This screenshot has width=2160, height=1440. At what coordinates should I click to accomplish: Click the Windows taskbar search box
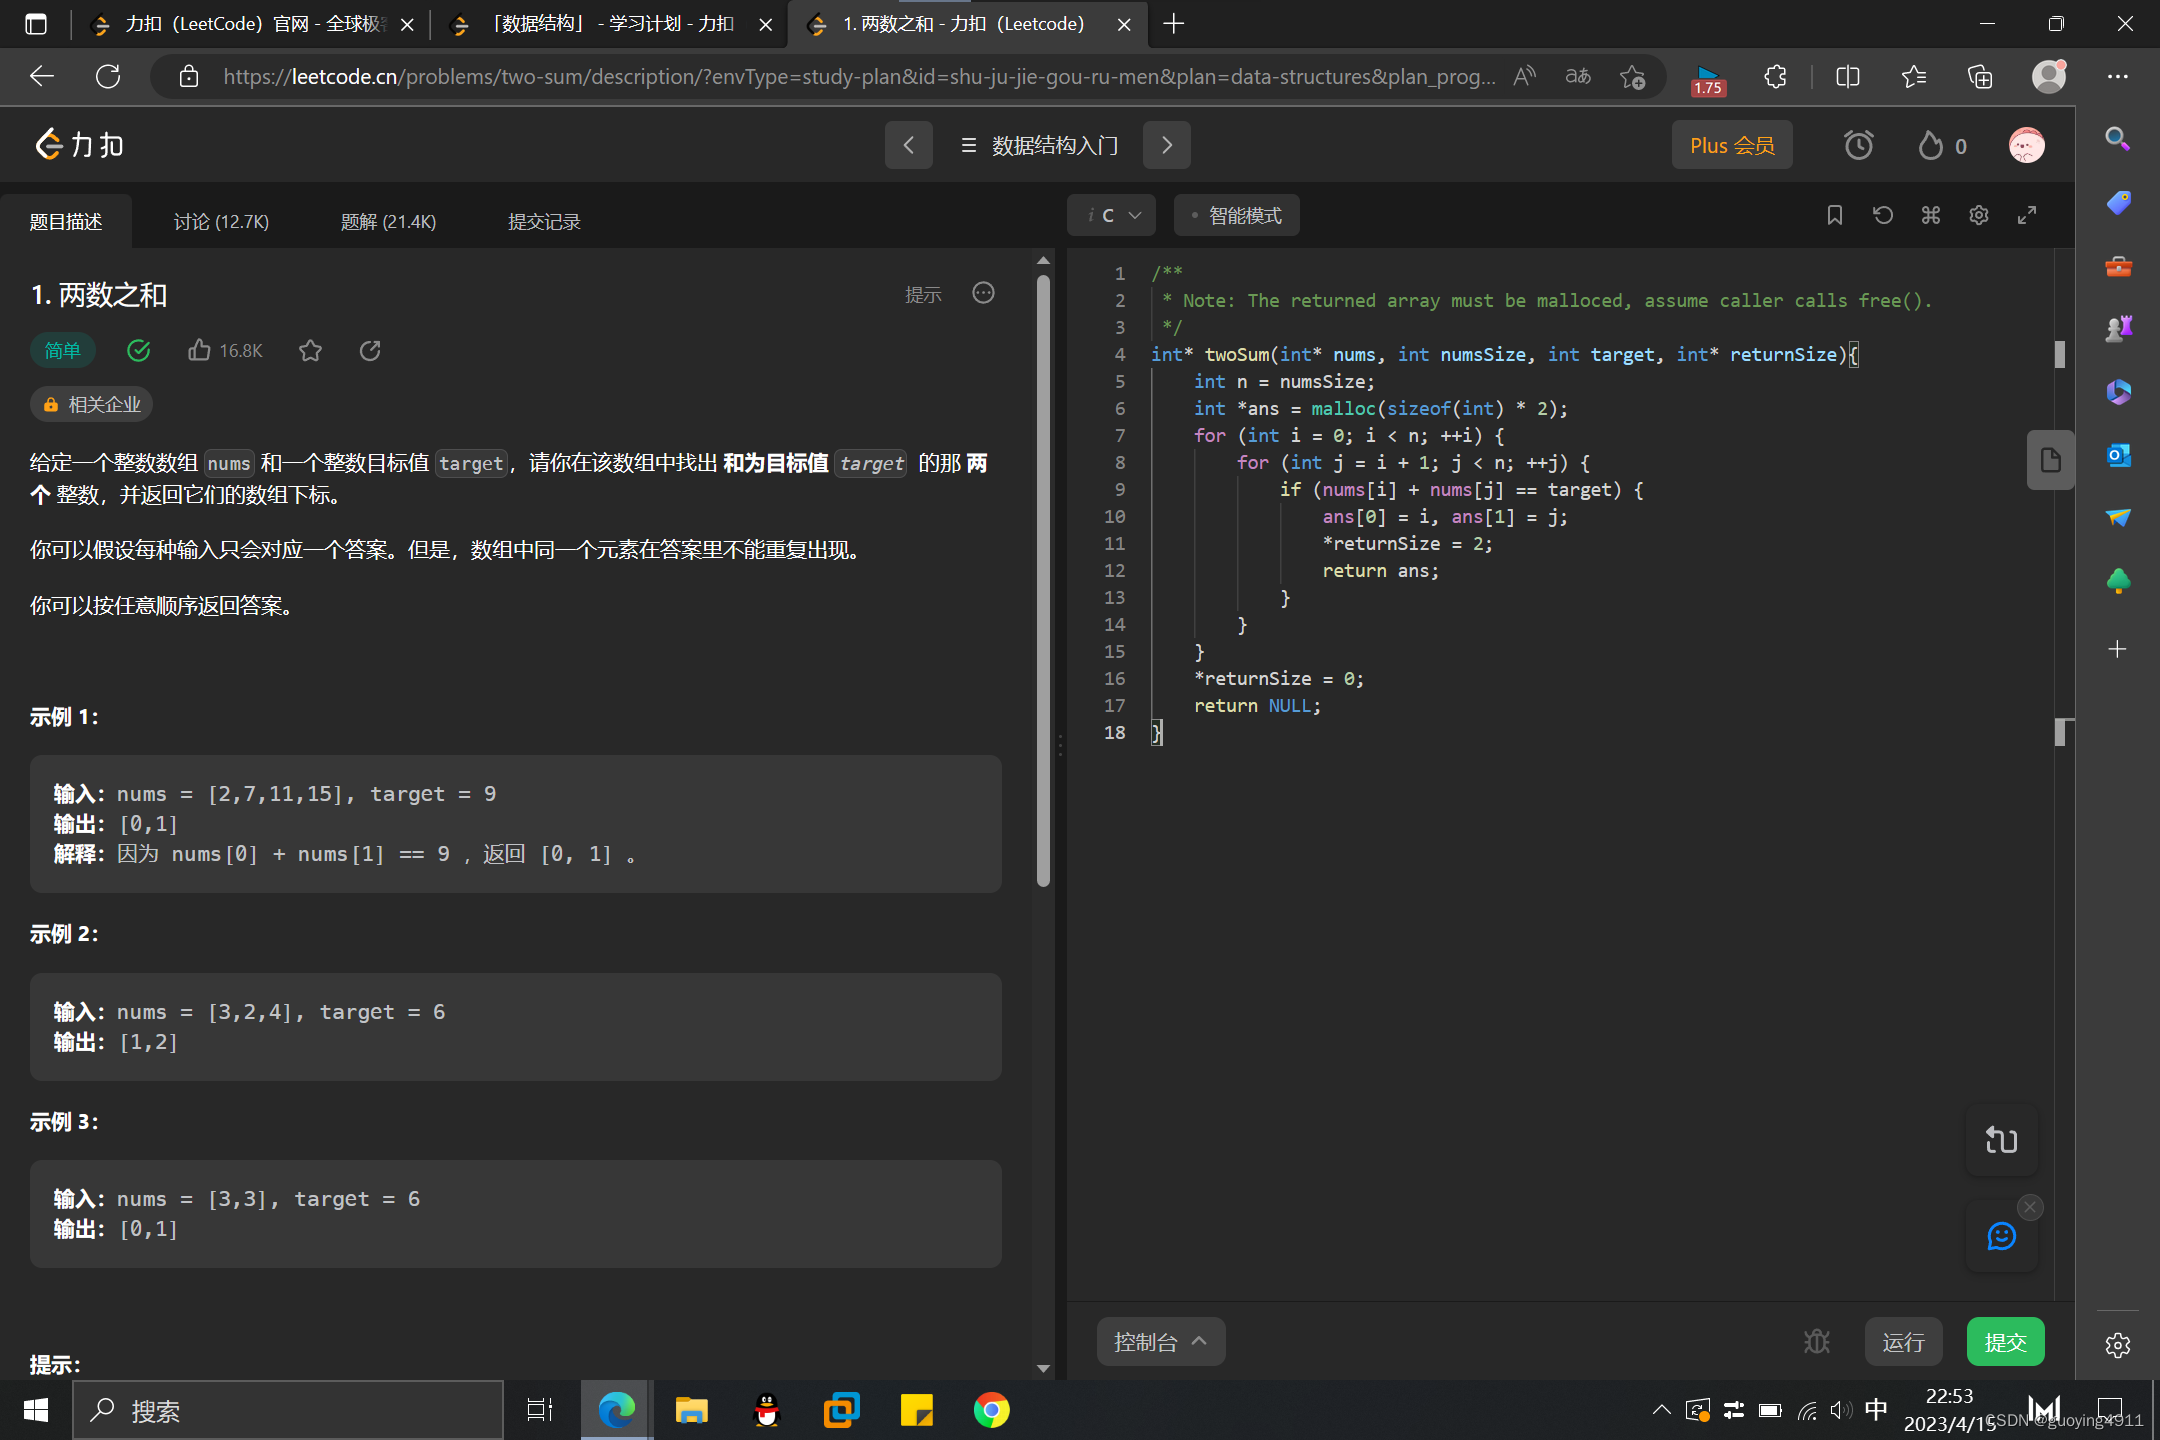pos(288,1410)
